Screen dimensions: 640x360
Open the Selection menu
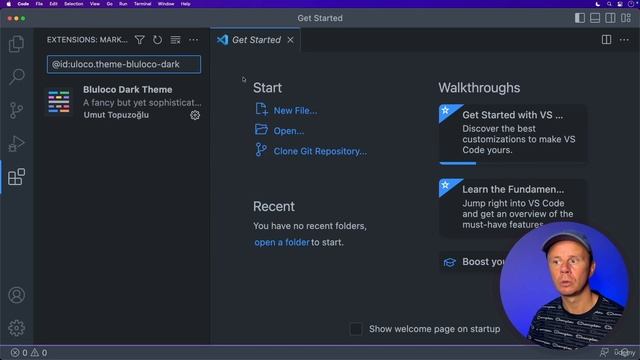coord(73,4)
